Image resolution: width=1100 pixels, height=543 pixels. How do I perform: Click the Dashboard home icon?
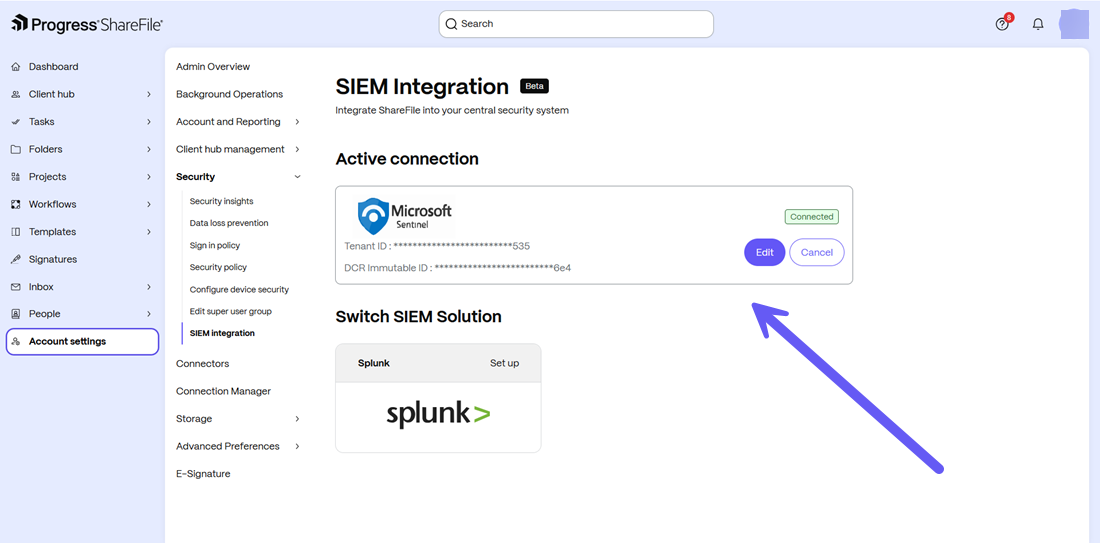point(15,67)
